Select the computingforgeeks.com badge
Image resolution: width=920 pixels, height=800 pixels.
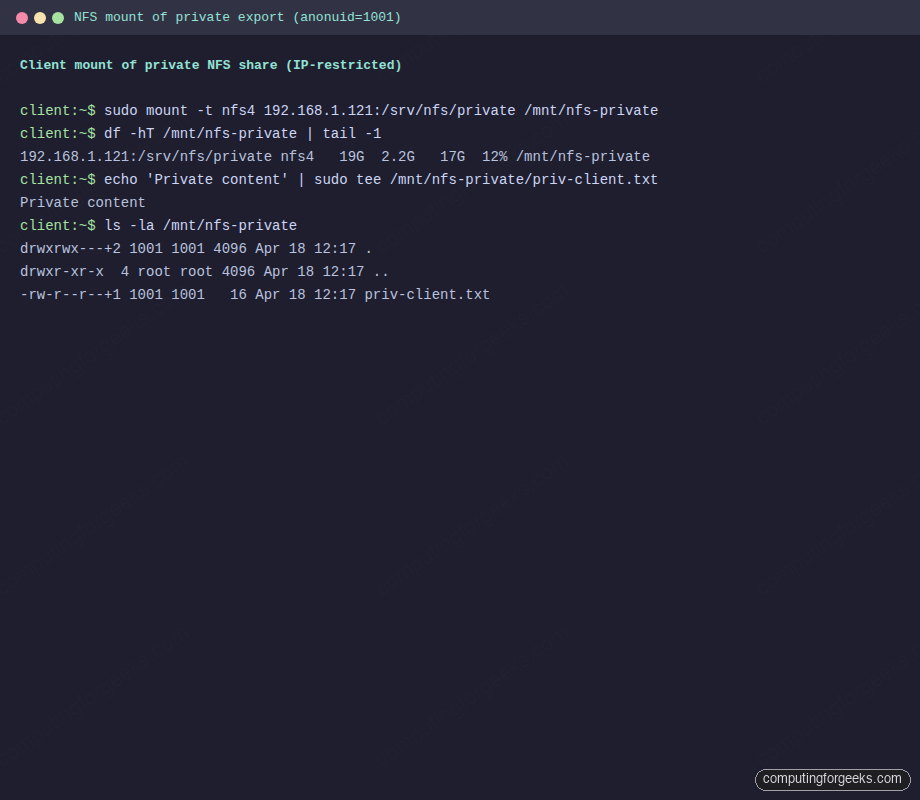coord(833,779)
